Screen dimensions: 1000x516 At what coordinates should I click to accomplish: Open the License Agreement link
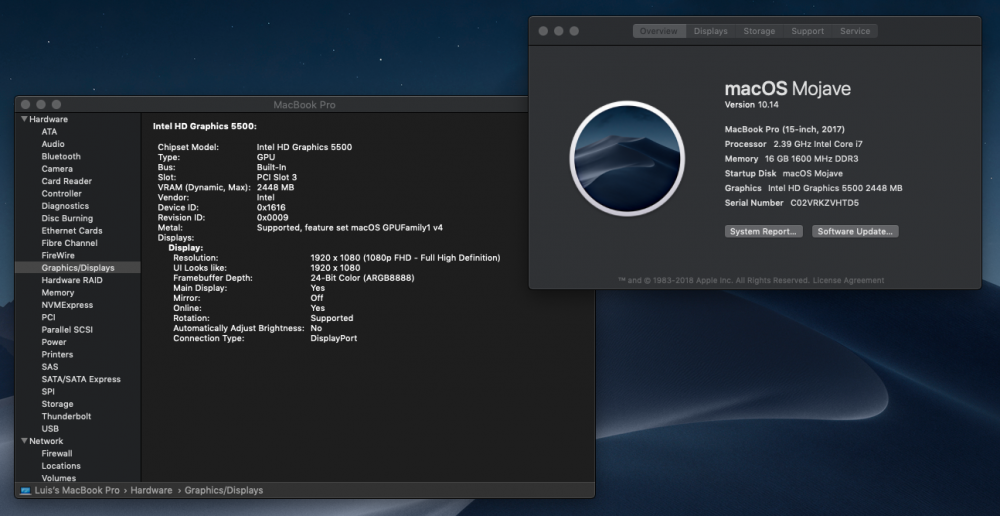click(x=848, y=281)
